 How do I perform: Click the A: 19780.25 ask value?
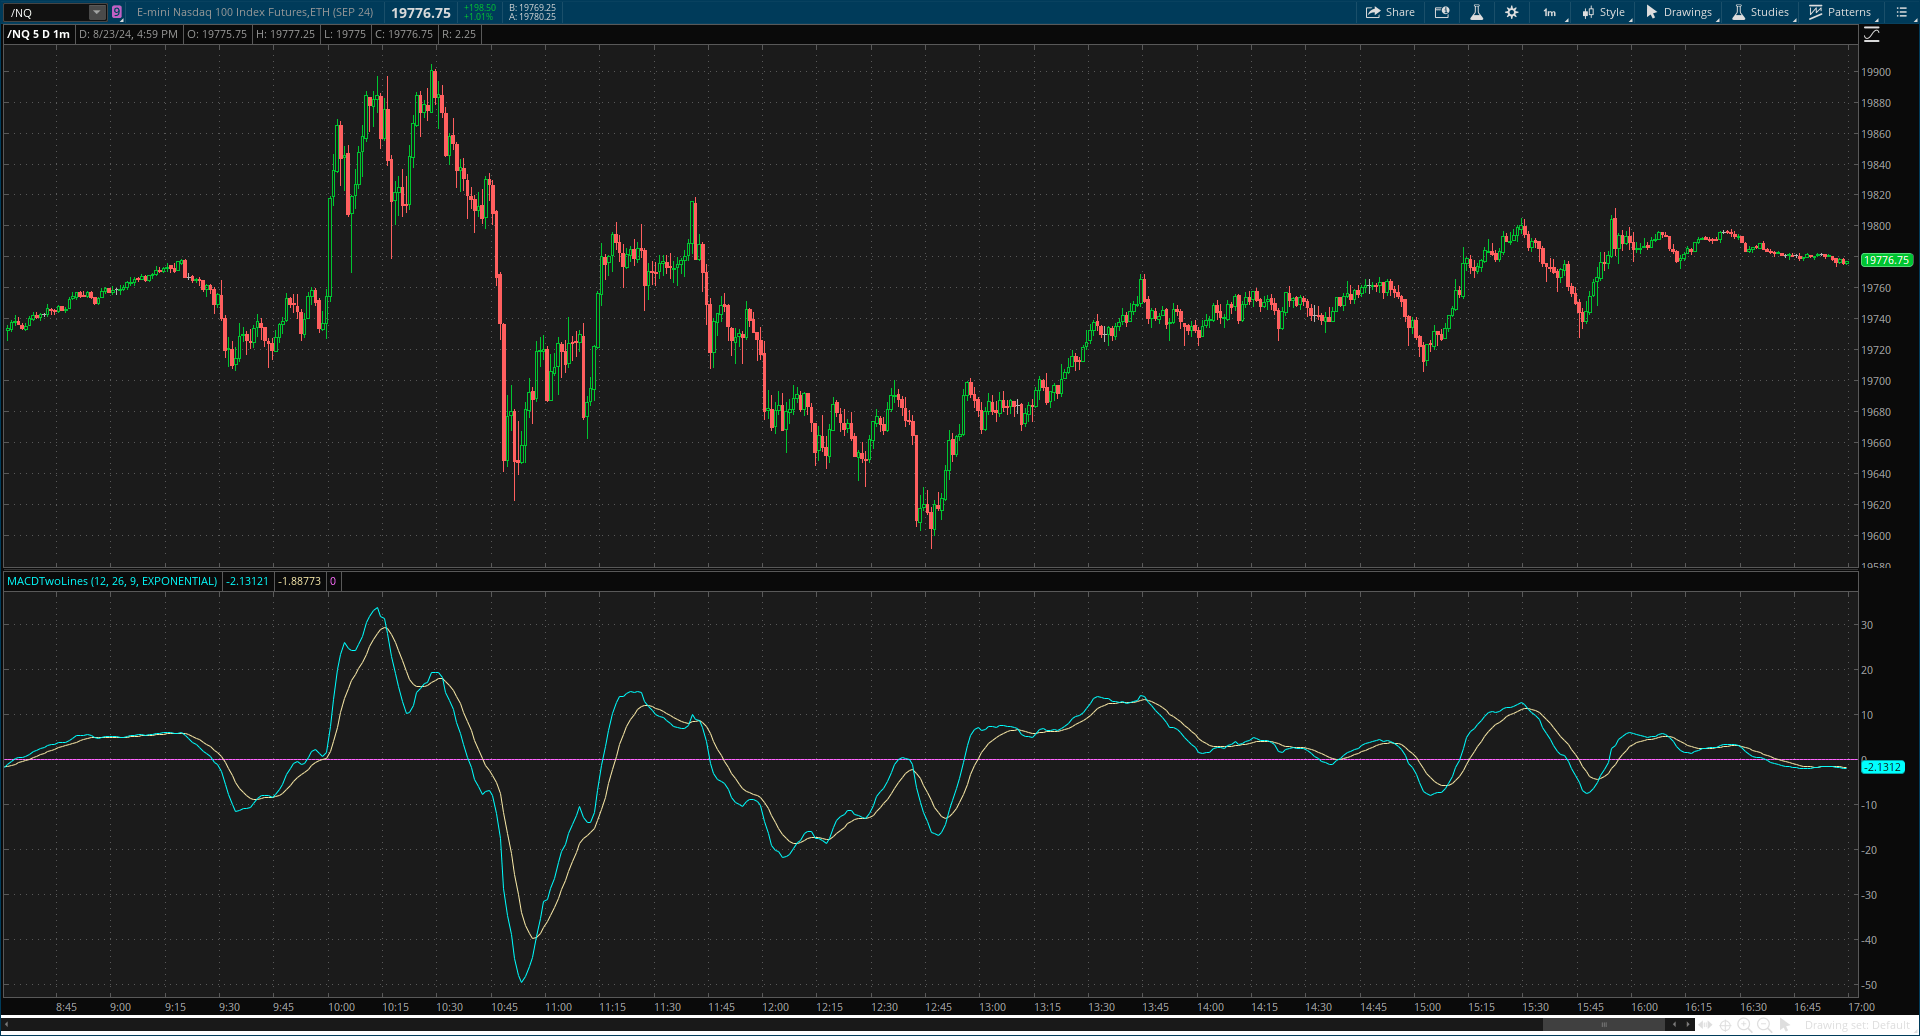[x=532, y=17]
